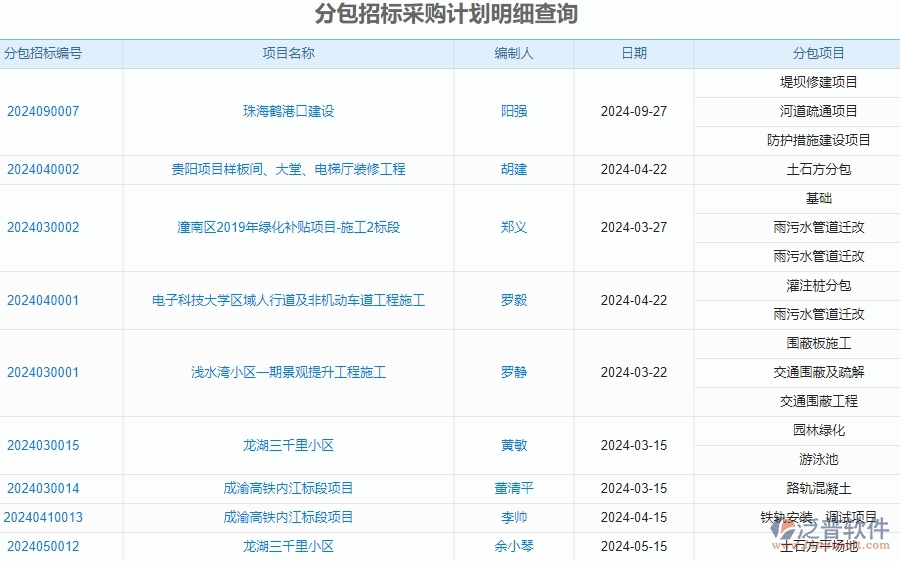Select compiler name 胡建
The width and height of the screenshot is (900, 561).
click(514, 169)
